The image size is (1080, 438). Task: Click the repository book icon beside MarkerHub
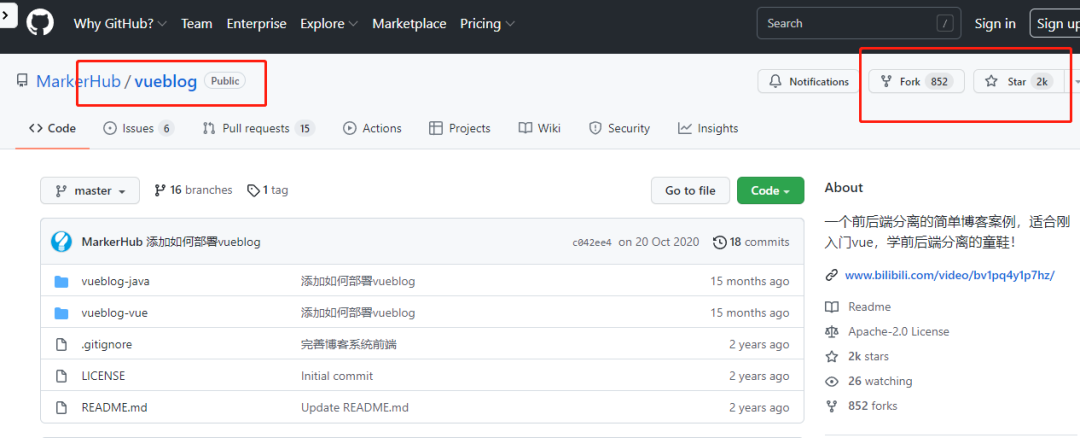coord(23,81)
